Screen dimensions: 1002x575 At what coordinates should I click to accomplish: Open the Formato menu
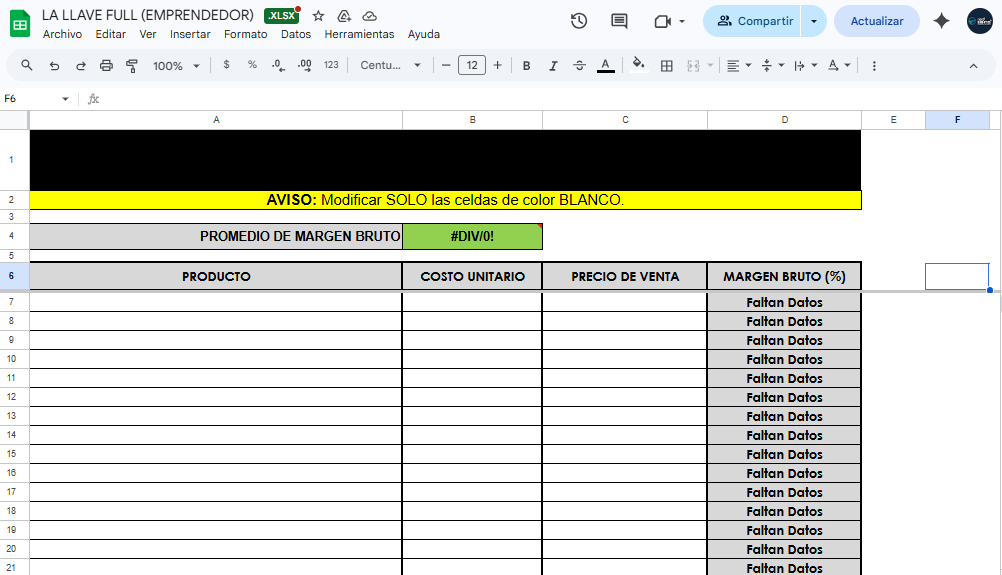(245, 34)
